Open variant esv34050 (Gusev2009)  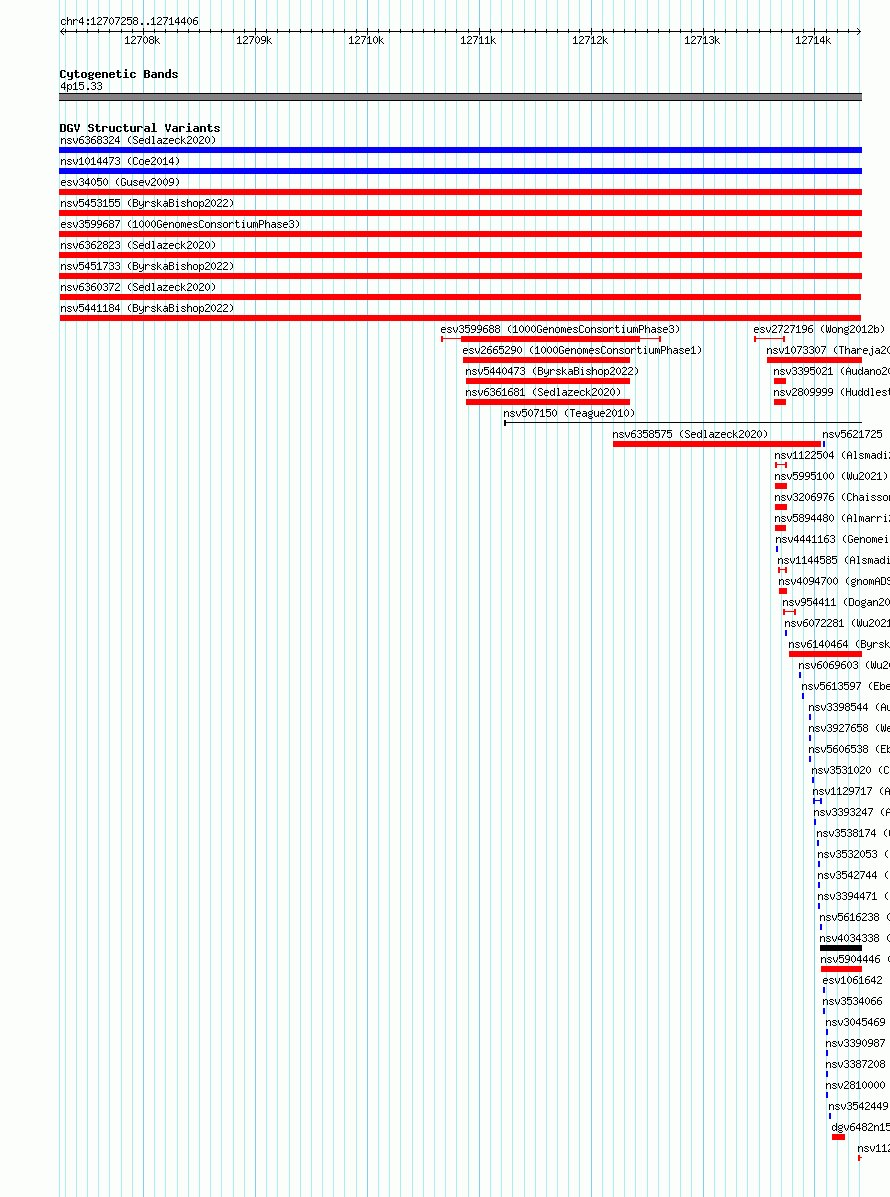120,182
